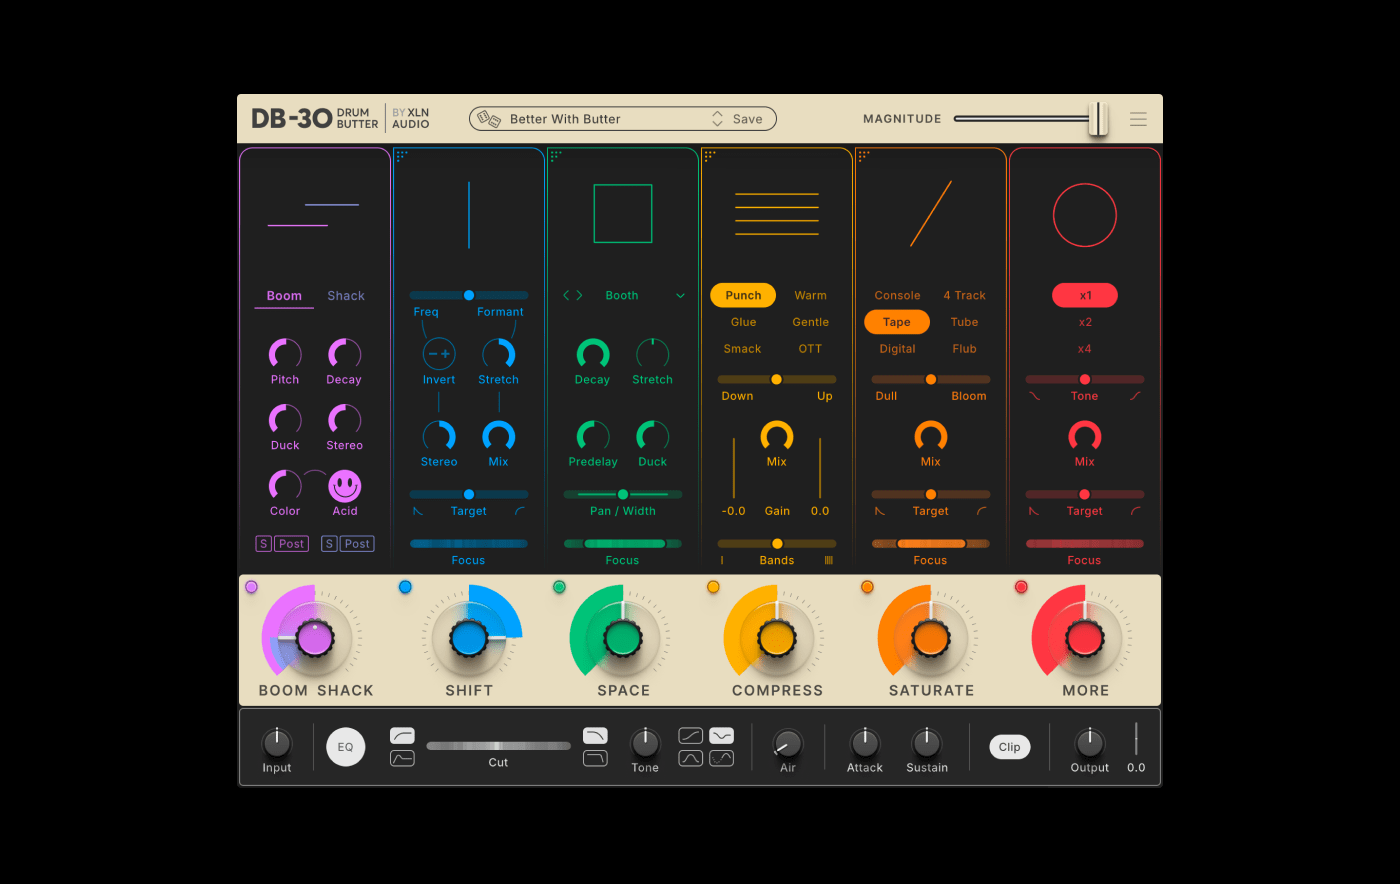Choose the dotted wave tone curve icon
This screenshot has height=884, width=1400.
tap(722, 759)
